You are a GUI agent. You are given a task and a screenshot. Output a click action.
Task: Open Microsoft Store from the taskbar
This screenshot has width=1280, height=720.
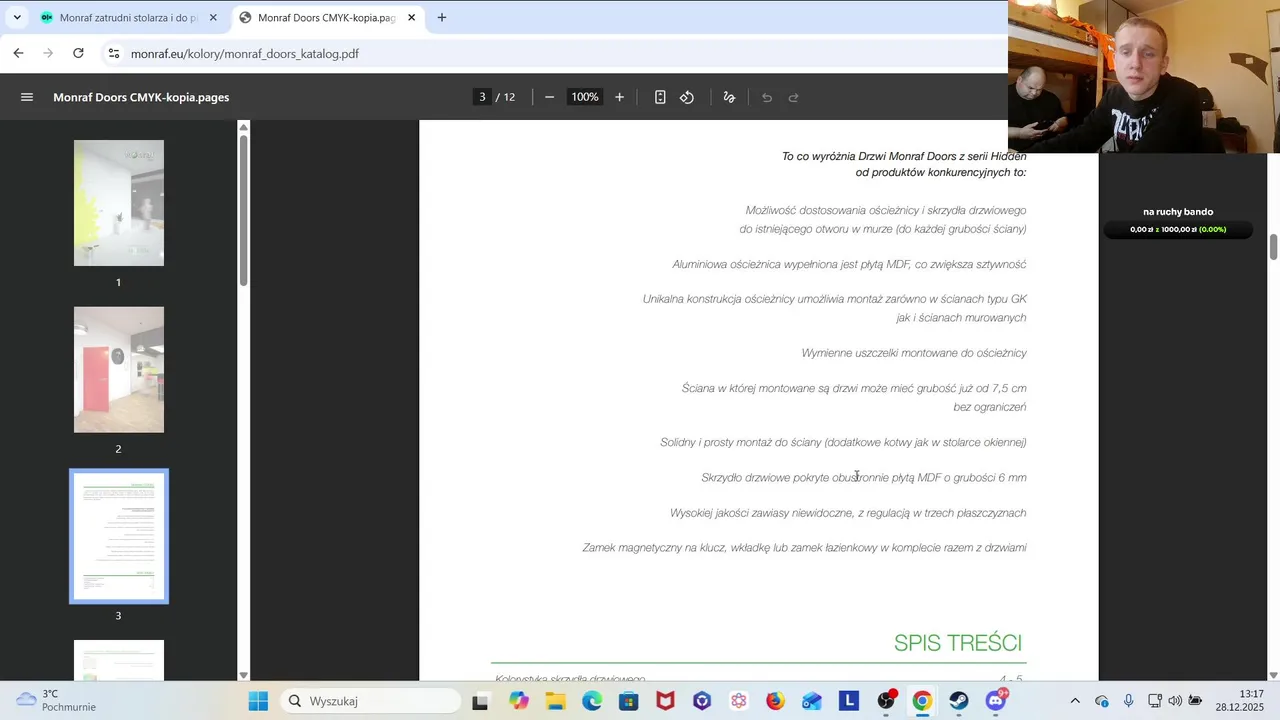tap(628, 701)
